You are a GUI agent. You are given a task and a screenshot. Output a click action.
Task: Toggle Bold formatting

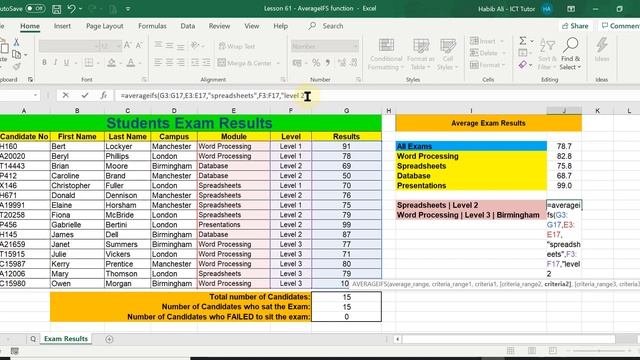[x=44, y=62]
